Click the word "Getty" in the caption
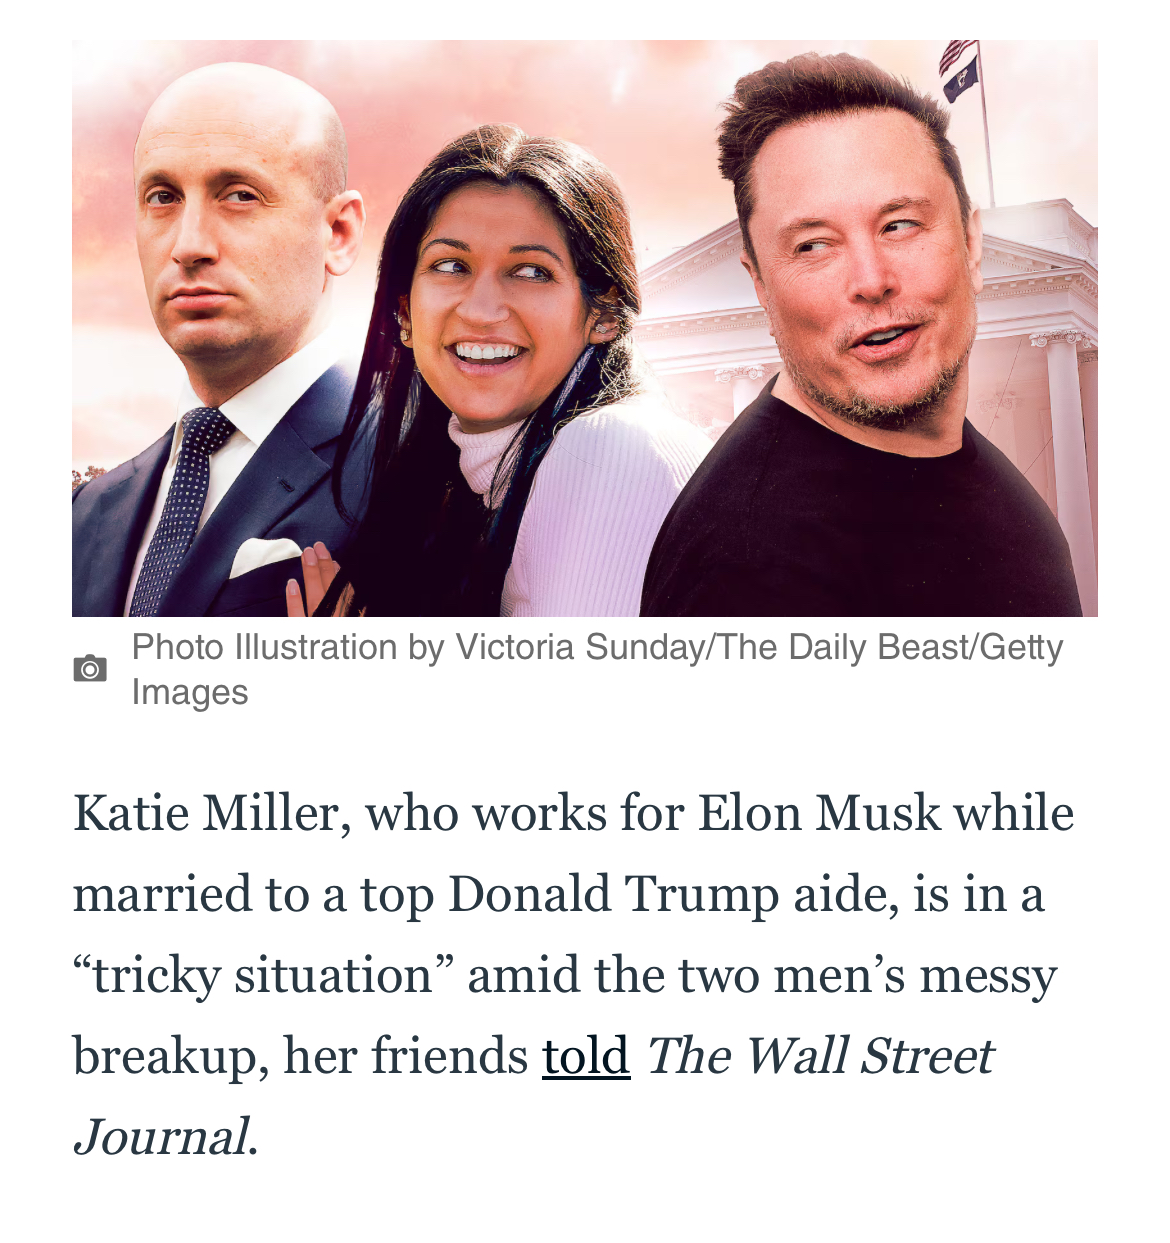 pyautogui.click(x=1021, y=648)
